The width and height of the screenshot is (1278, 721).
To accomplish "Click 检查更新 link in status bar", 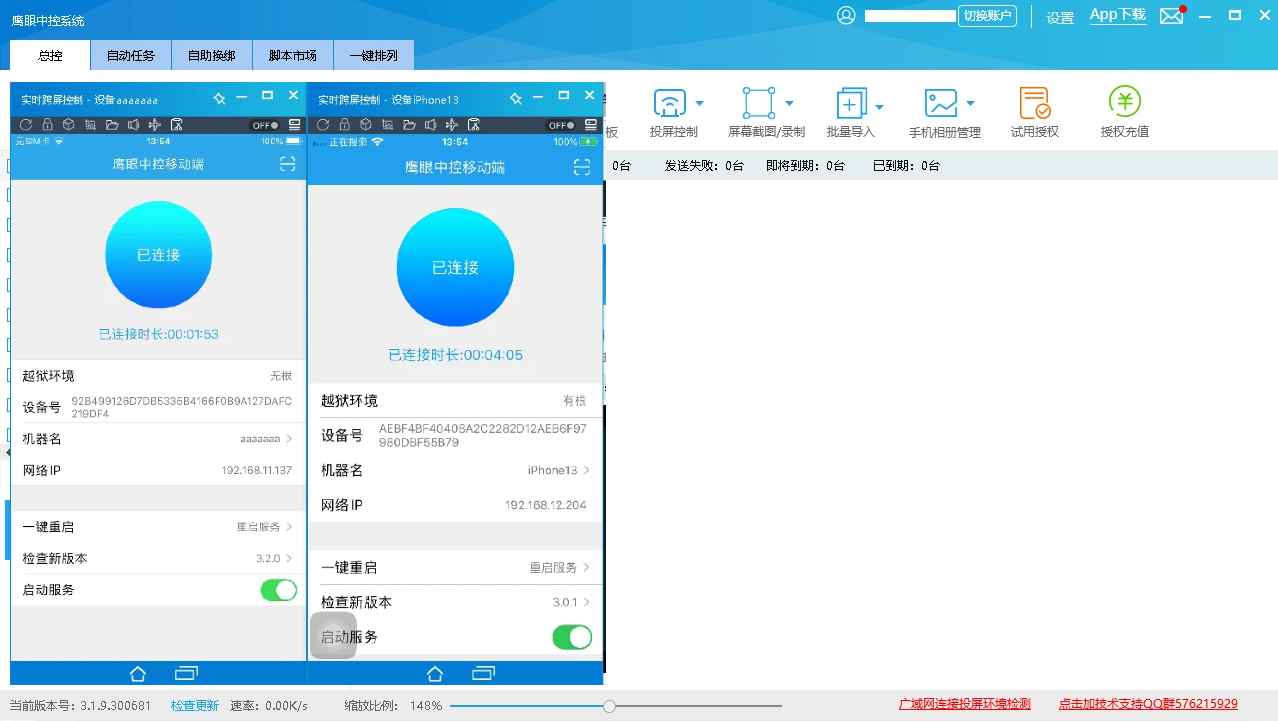I will coord(195,705).
